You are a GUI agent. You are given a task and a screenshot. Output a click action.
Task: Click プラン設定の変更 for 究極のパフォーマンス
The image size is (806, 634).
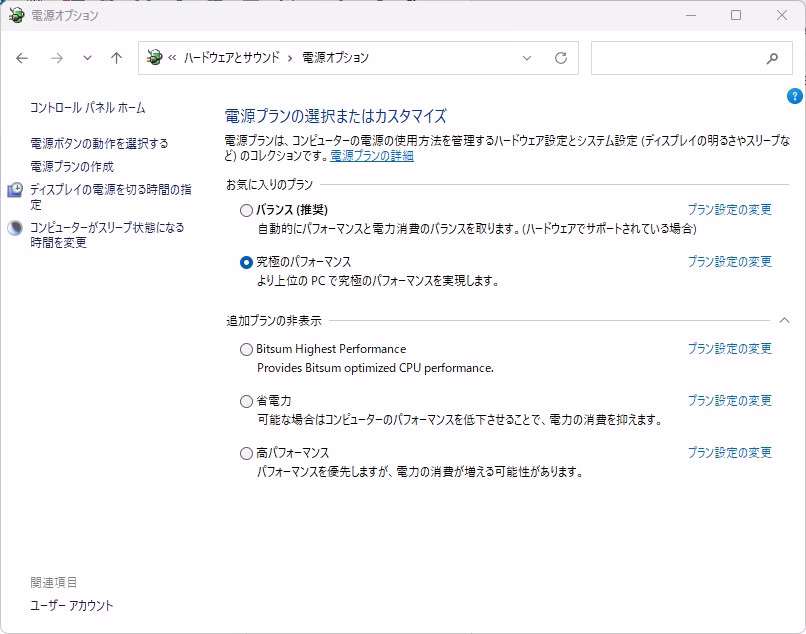coord(729,261)
